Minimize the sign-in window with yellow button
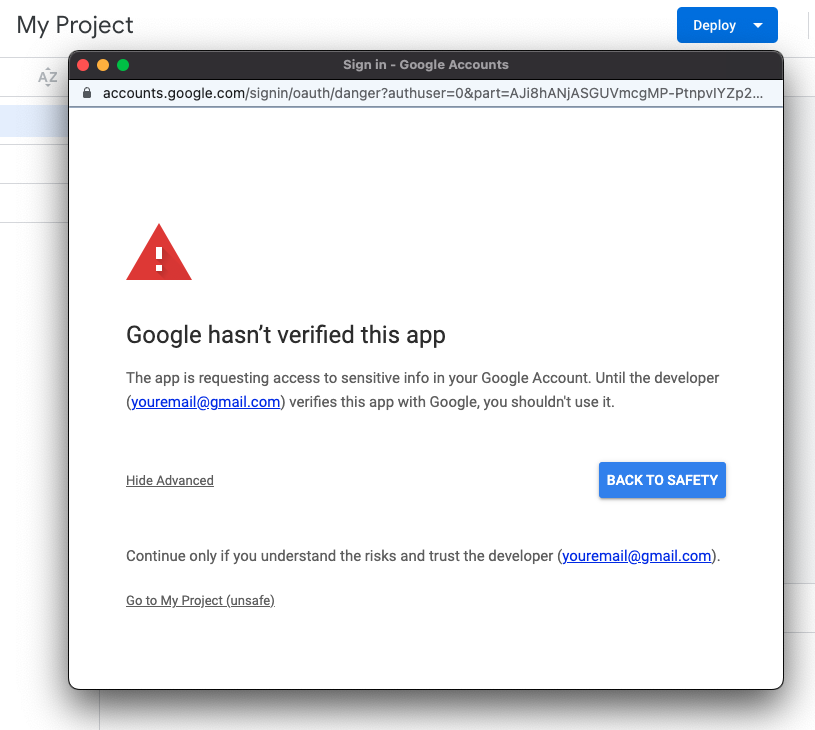Image resolution: width=815 pixels, height=730 pixels. pyautogui.click(x=103, y=65)
